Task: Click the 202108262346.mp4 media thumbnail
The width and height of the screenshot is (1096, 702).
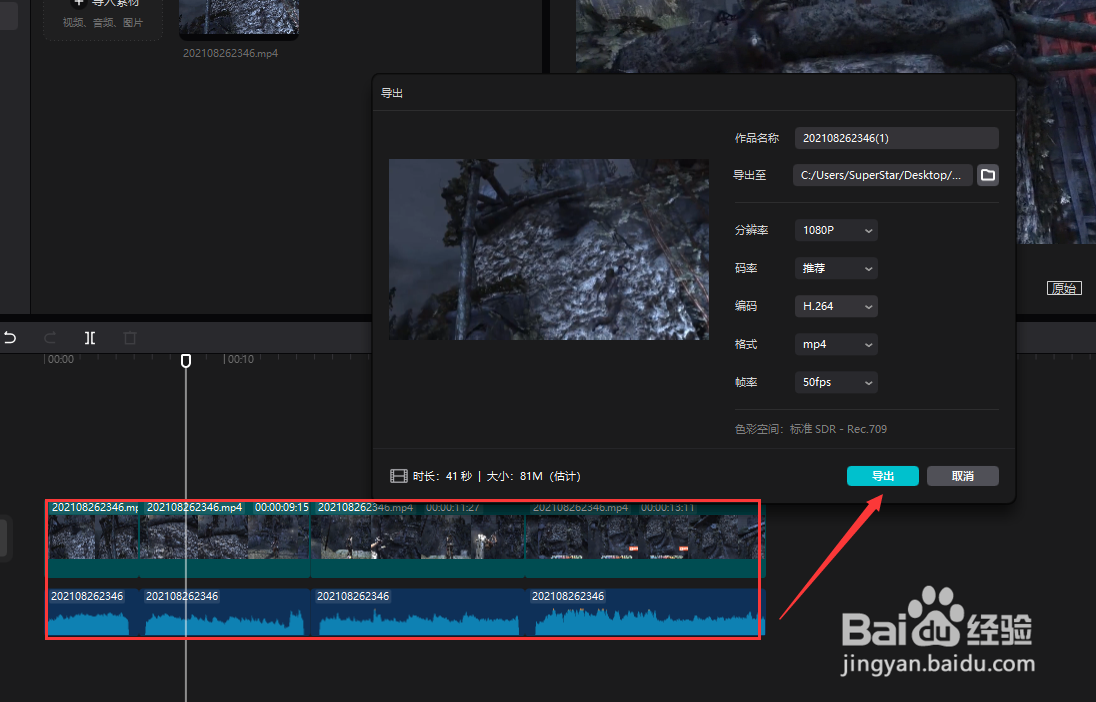Action: (x=239, y=18)
